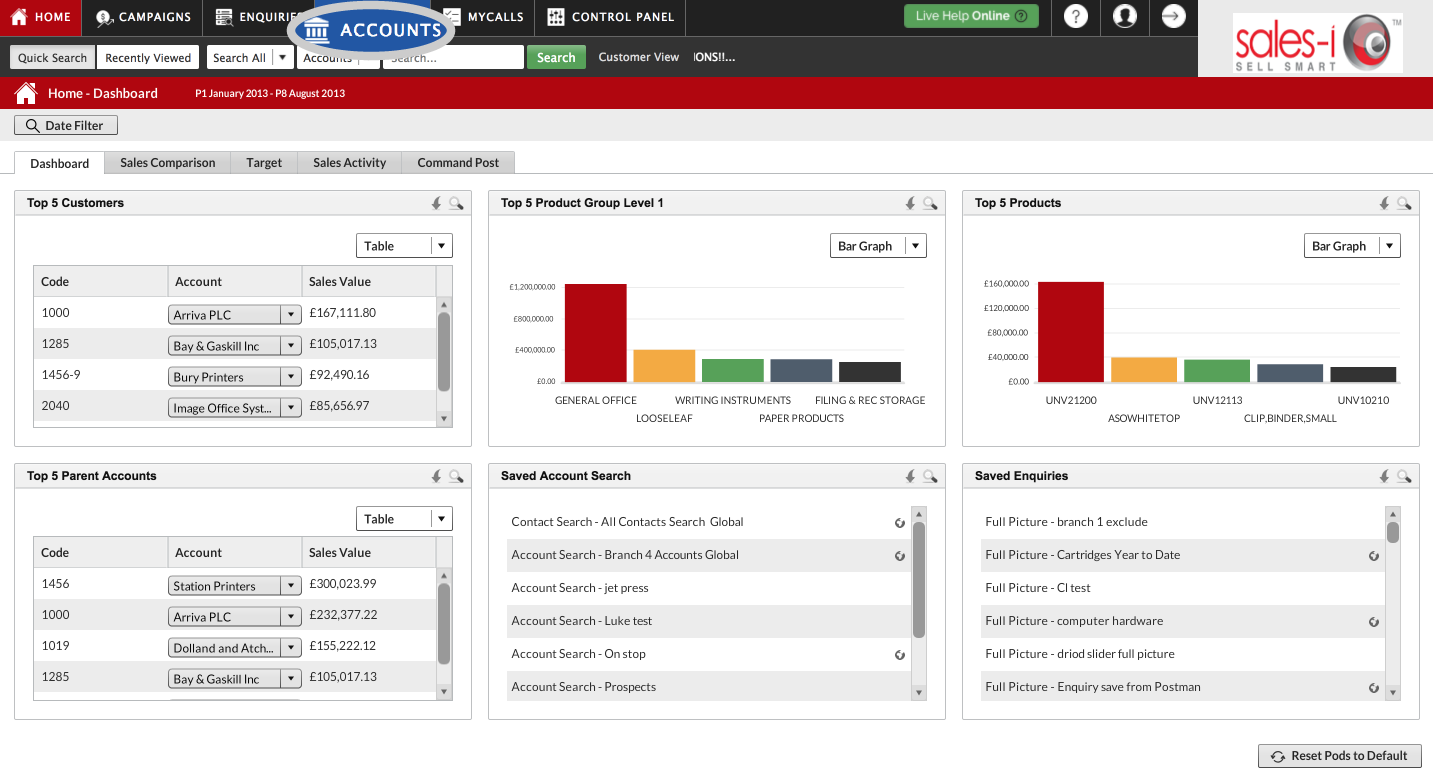Click pin icon on Top 5 Products pod
Screen dimensions: 1433x780
point(1385,203)
